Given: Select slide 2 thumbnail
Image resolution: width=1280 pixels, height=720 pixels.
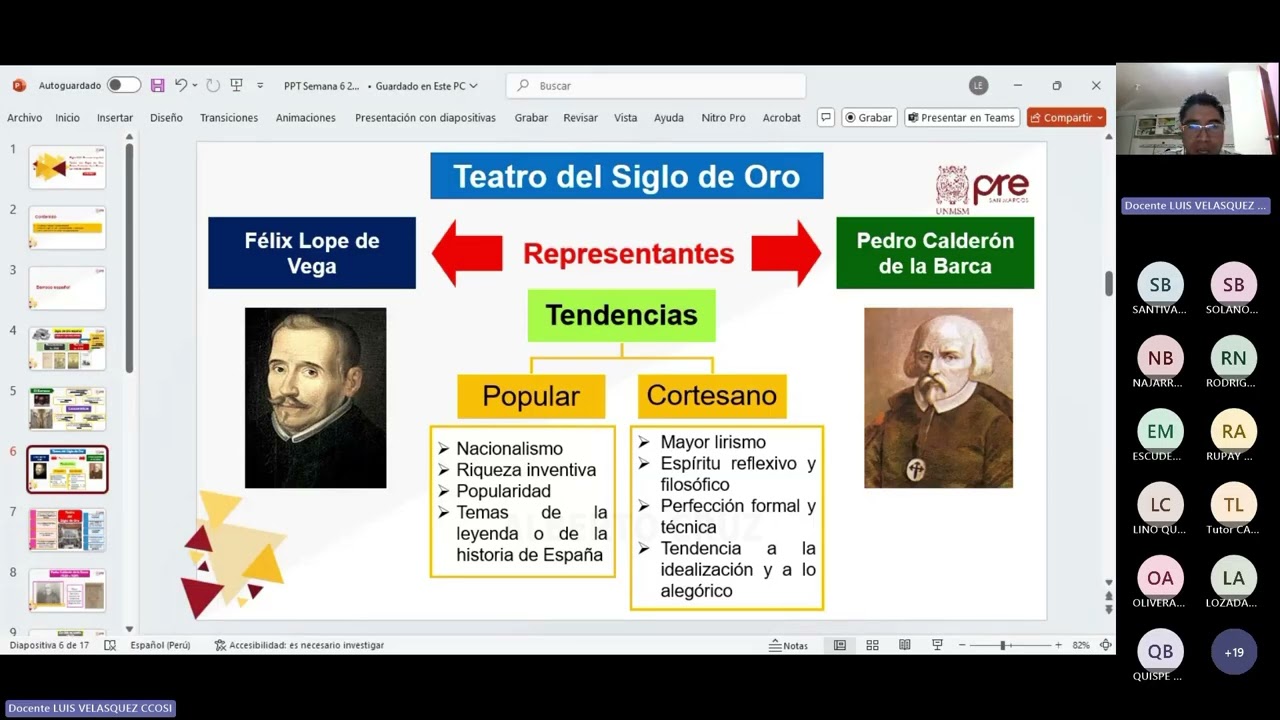Looking at the screenshot, I should 67,228.
